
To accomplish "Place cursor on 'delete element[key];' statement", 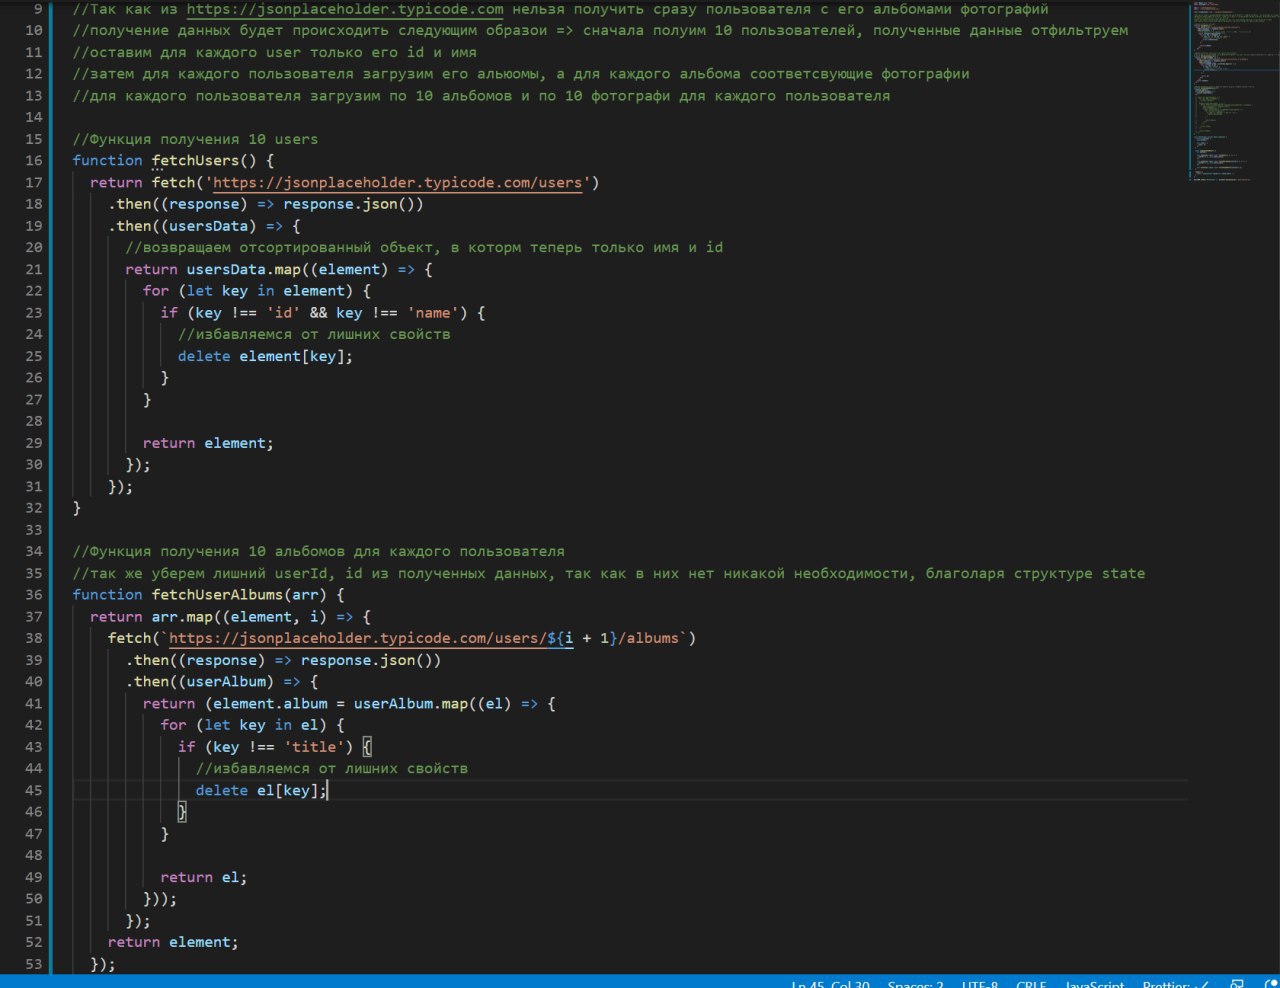I will pyautogui.click(x=265, y=356).
